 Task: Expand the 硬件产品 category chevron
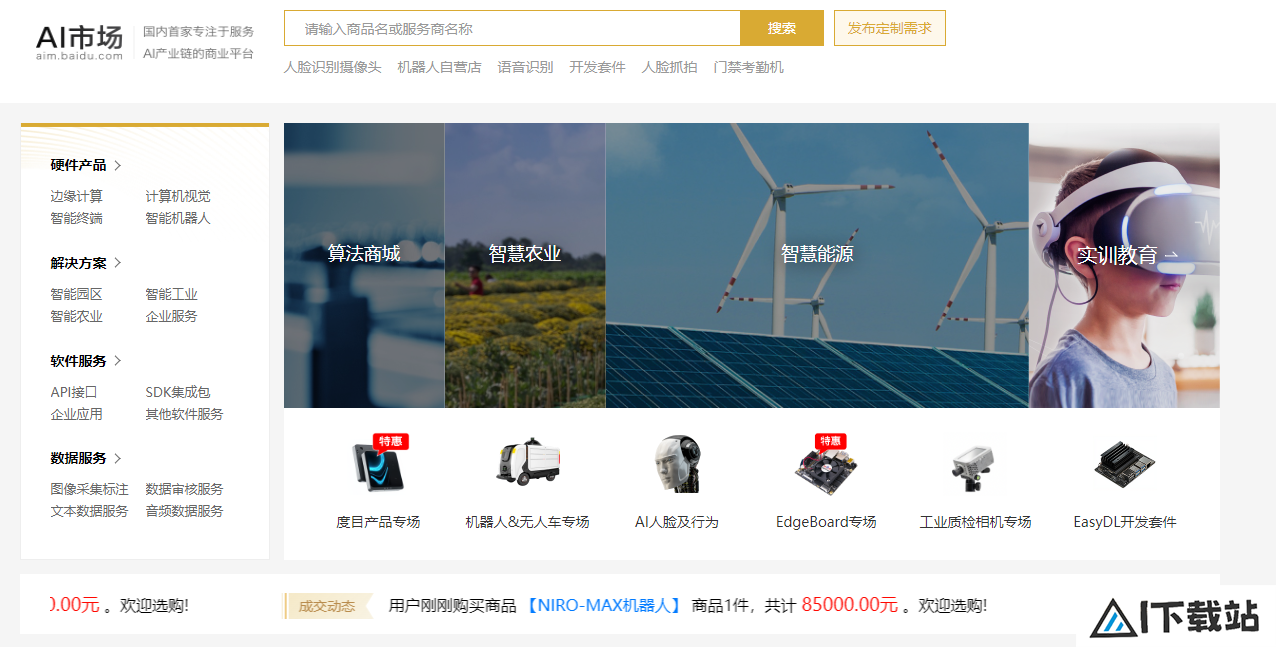tap(118, 165)
